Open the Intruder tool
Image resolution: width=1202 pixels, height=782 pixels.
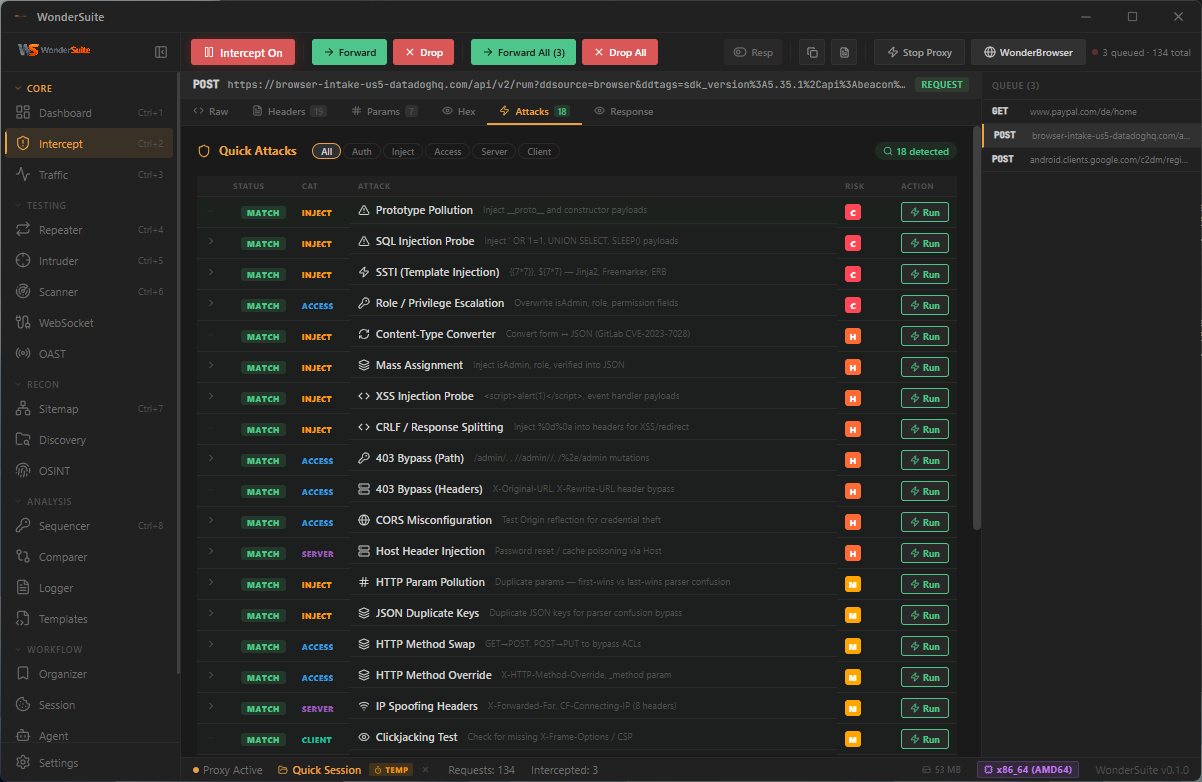[88, 261]
